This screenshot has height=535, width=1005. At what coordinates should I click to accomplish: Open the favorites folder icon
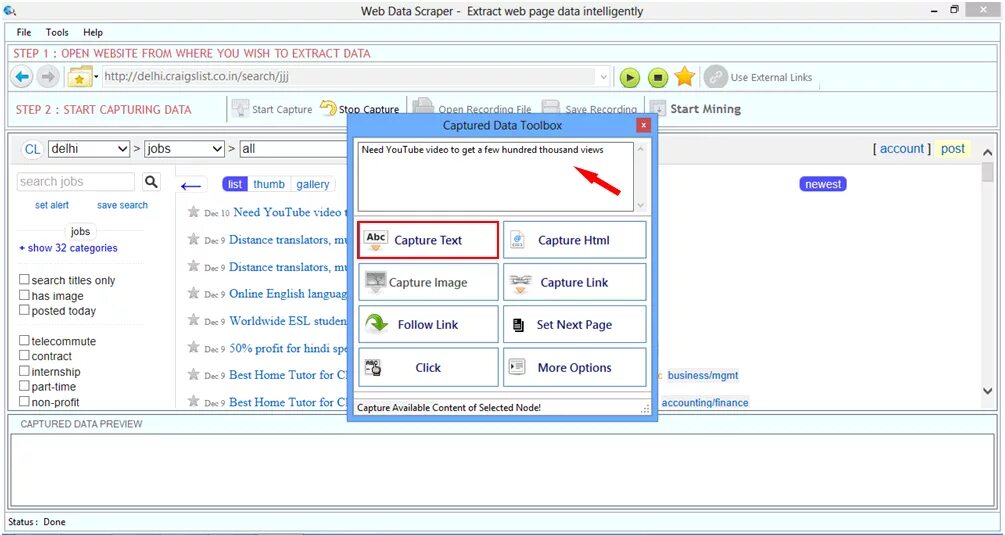point(79,77)
